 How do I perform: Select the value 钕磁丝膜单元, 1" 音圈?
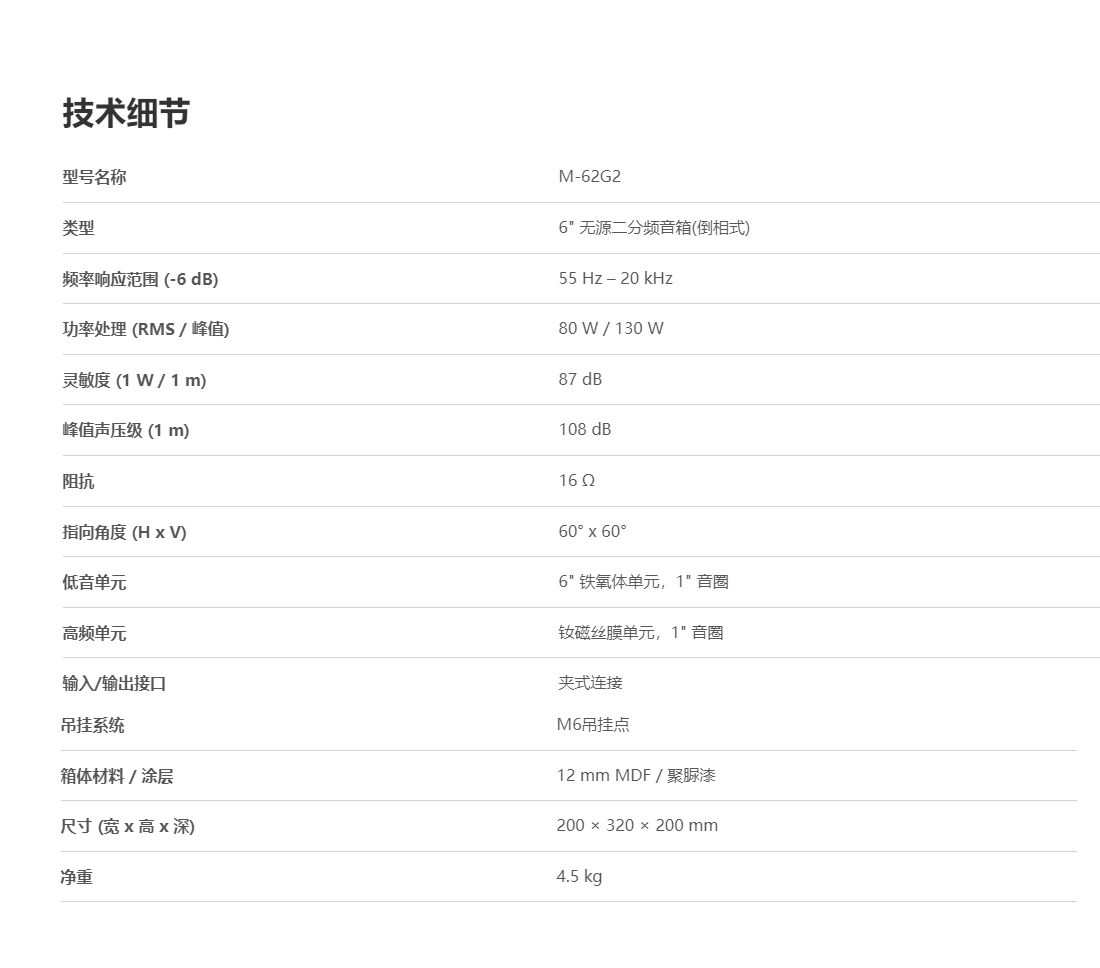tap(640, 633)
